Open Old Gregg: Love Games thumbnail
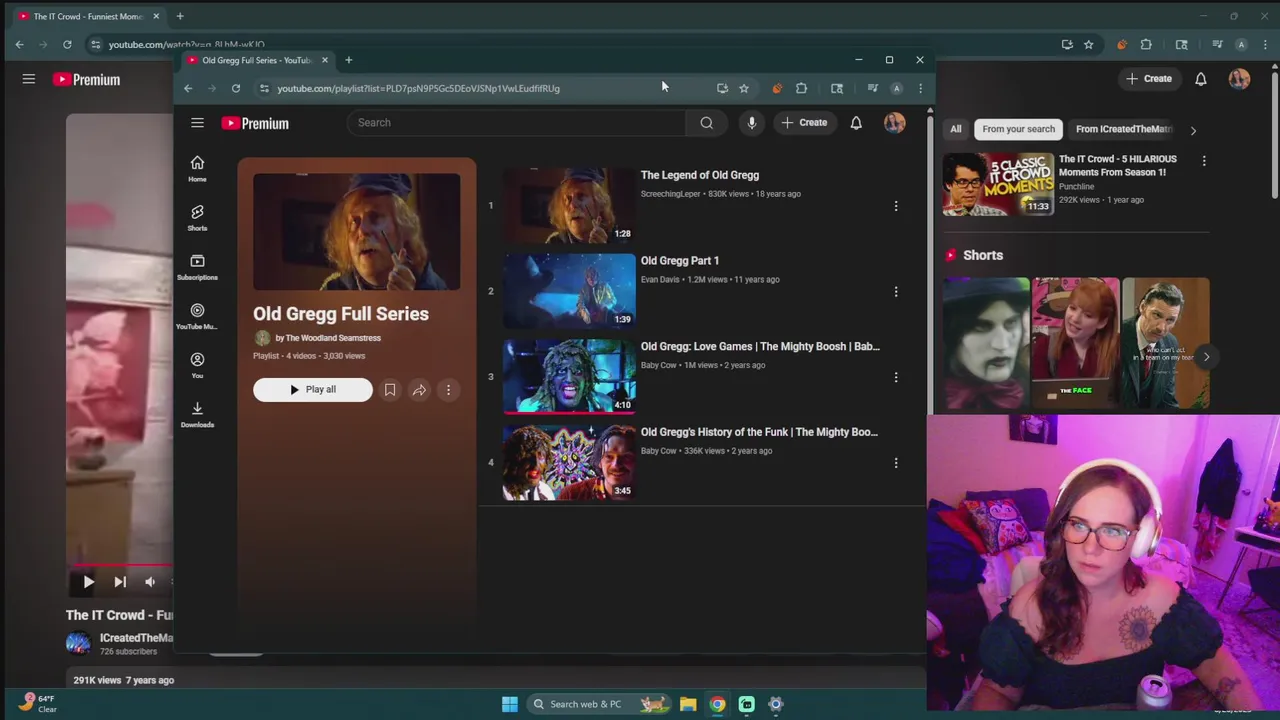 [x=569, y=377]
